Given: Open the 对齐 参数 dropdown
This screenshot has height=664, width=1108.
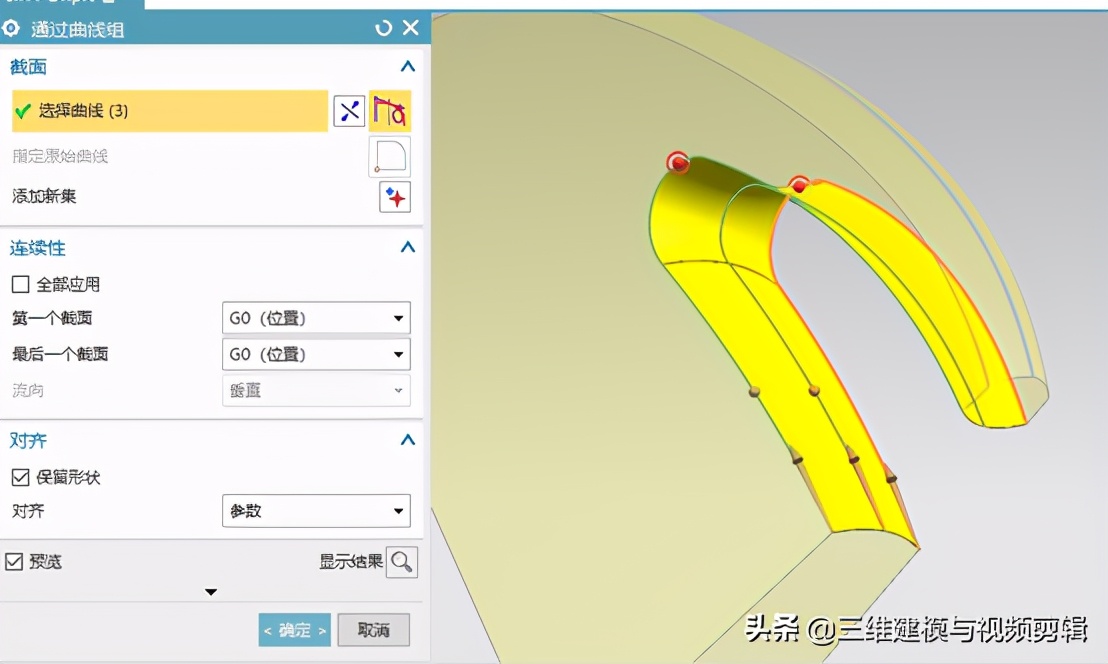Looking at the screenshot, I should pos(316,511).
